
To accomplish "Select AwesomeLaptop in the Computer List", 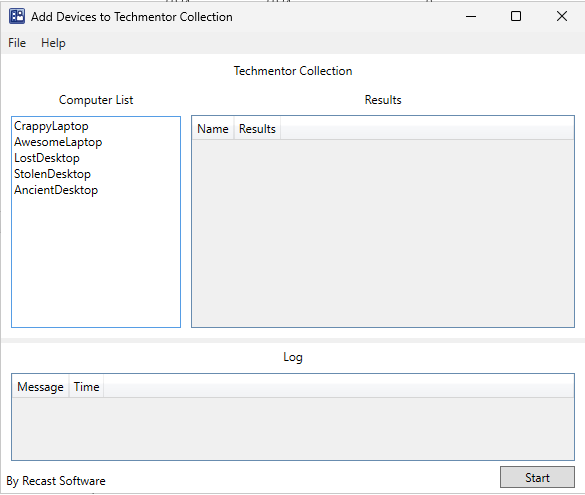I will [58, 142].
